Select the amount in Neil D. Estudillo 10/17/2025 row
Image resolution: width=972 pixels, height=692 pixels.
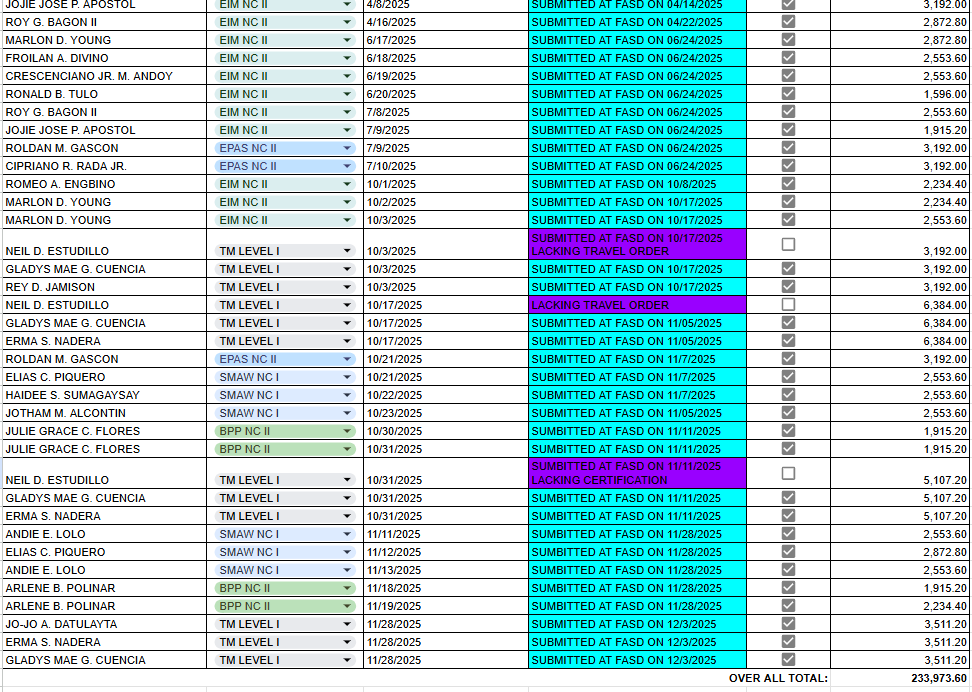point(901,305)
